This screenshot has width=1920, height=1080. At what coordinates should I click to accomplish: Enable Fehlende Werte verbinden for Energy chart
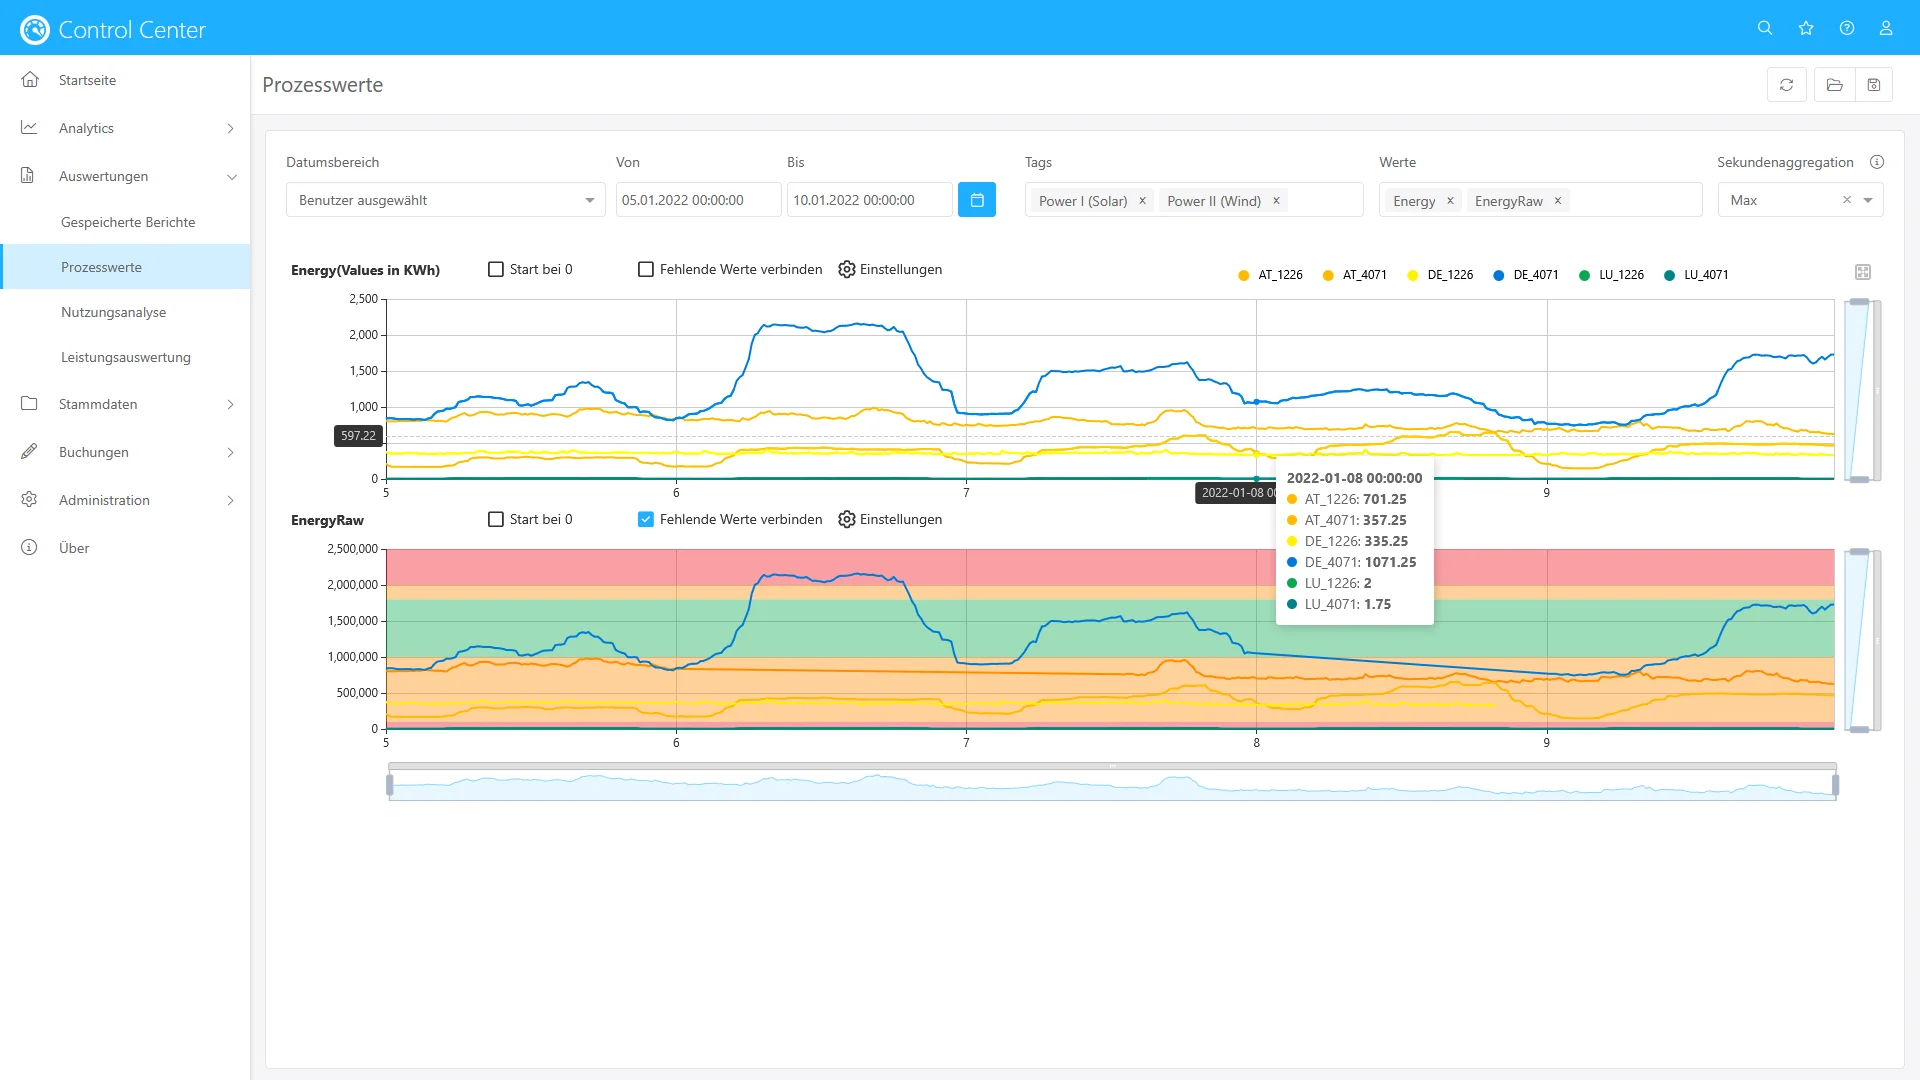(646, 269)
